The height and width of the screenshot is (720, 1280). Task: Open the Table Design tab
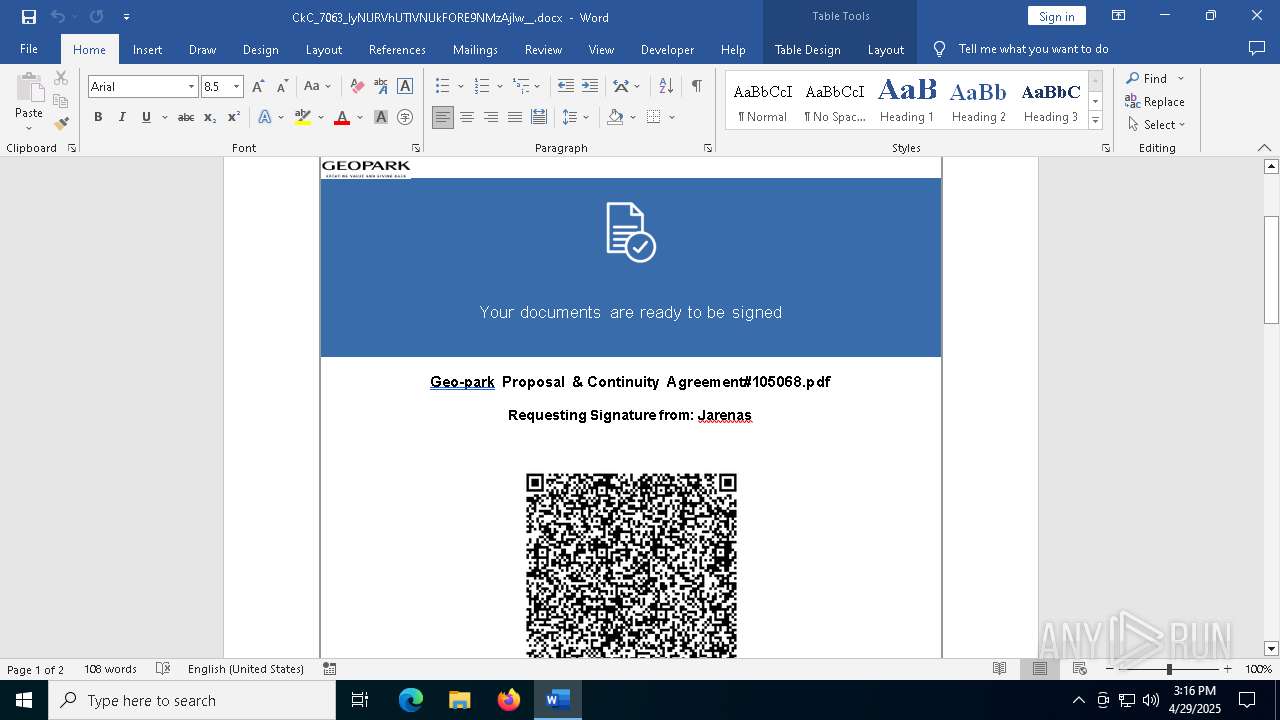pyautogui.click(x=808, y=49)
